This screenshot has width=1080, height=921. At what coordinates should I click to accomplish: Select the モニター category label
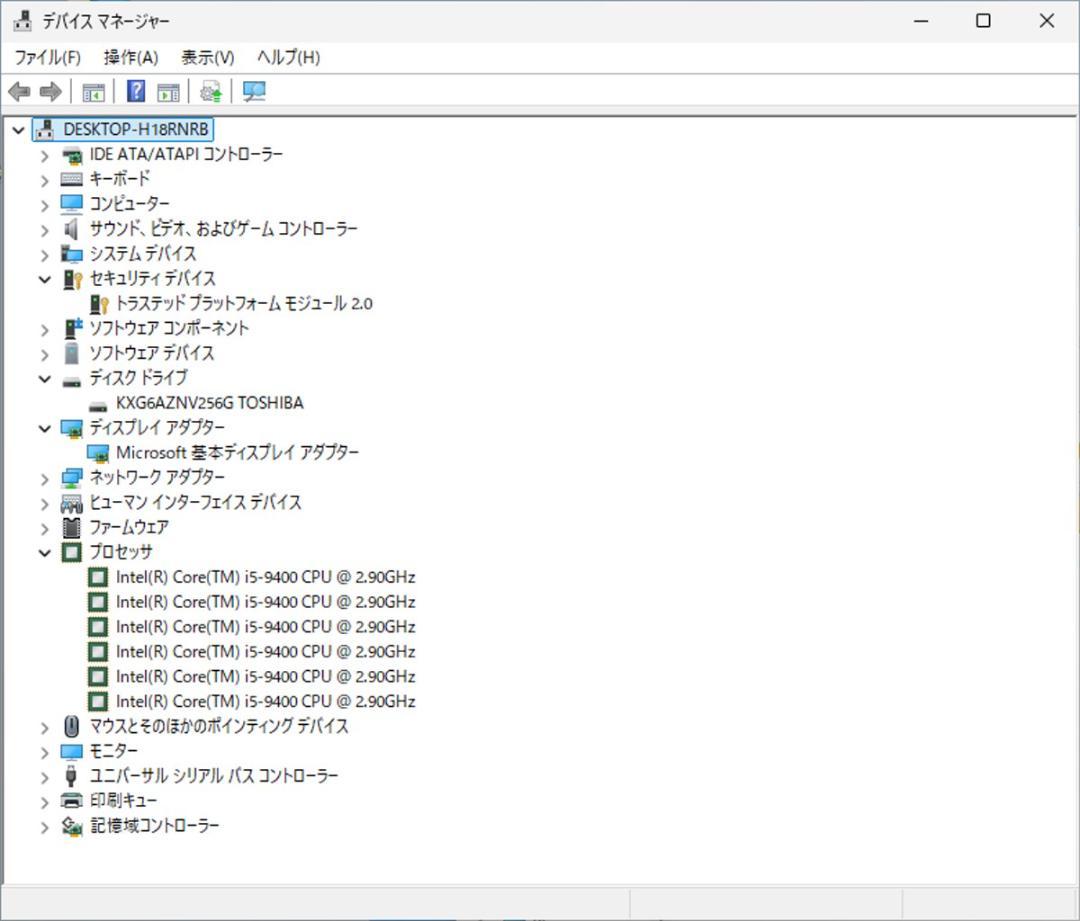tap(114, 751)
